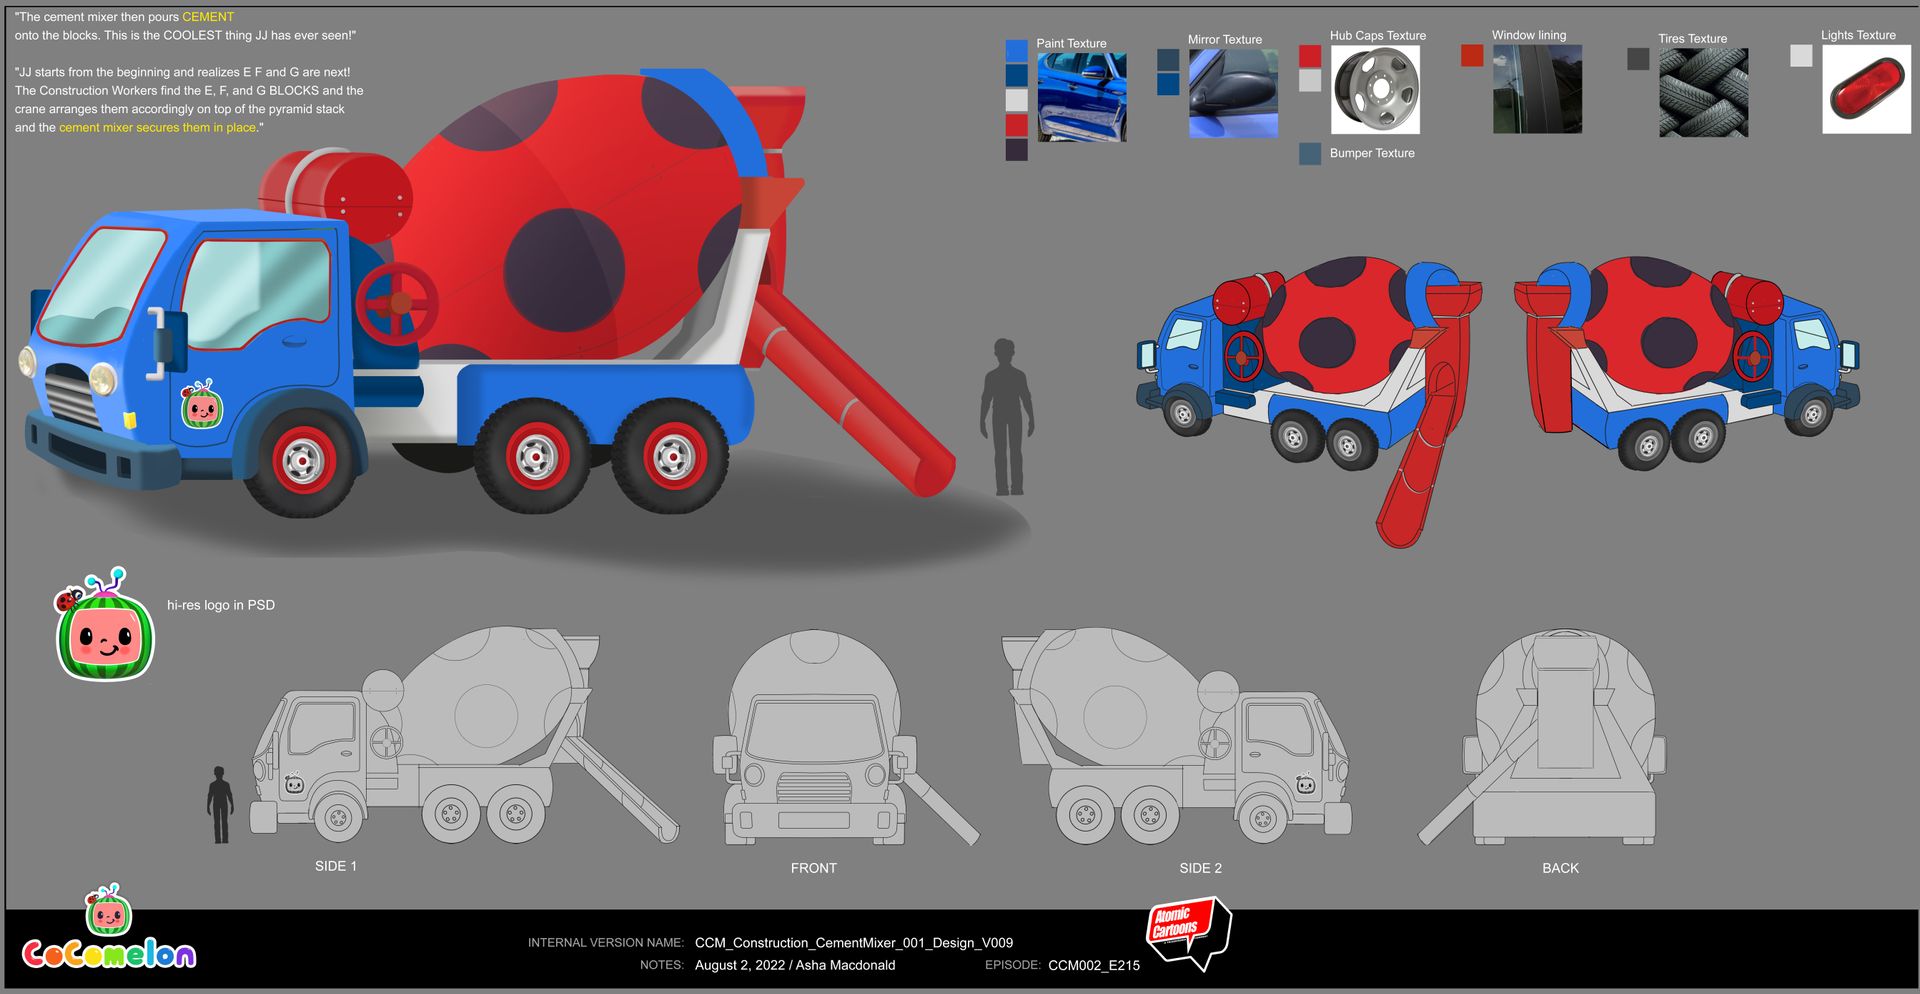Select the Paint Texture blue car photo
The height and width of the screenshot is (994, 1920).
coord(1081,97)
